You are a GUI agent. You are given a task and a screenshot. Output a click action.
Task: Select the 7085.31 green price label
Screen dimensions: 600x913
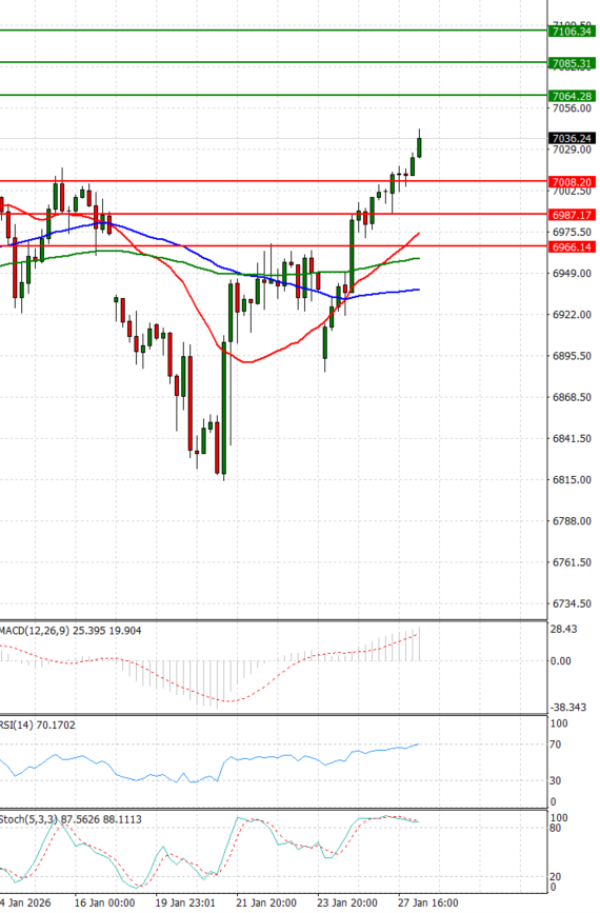click(572, 63)
